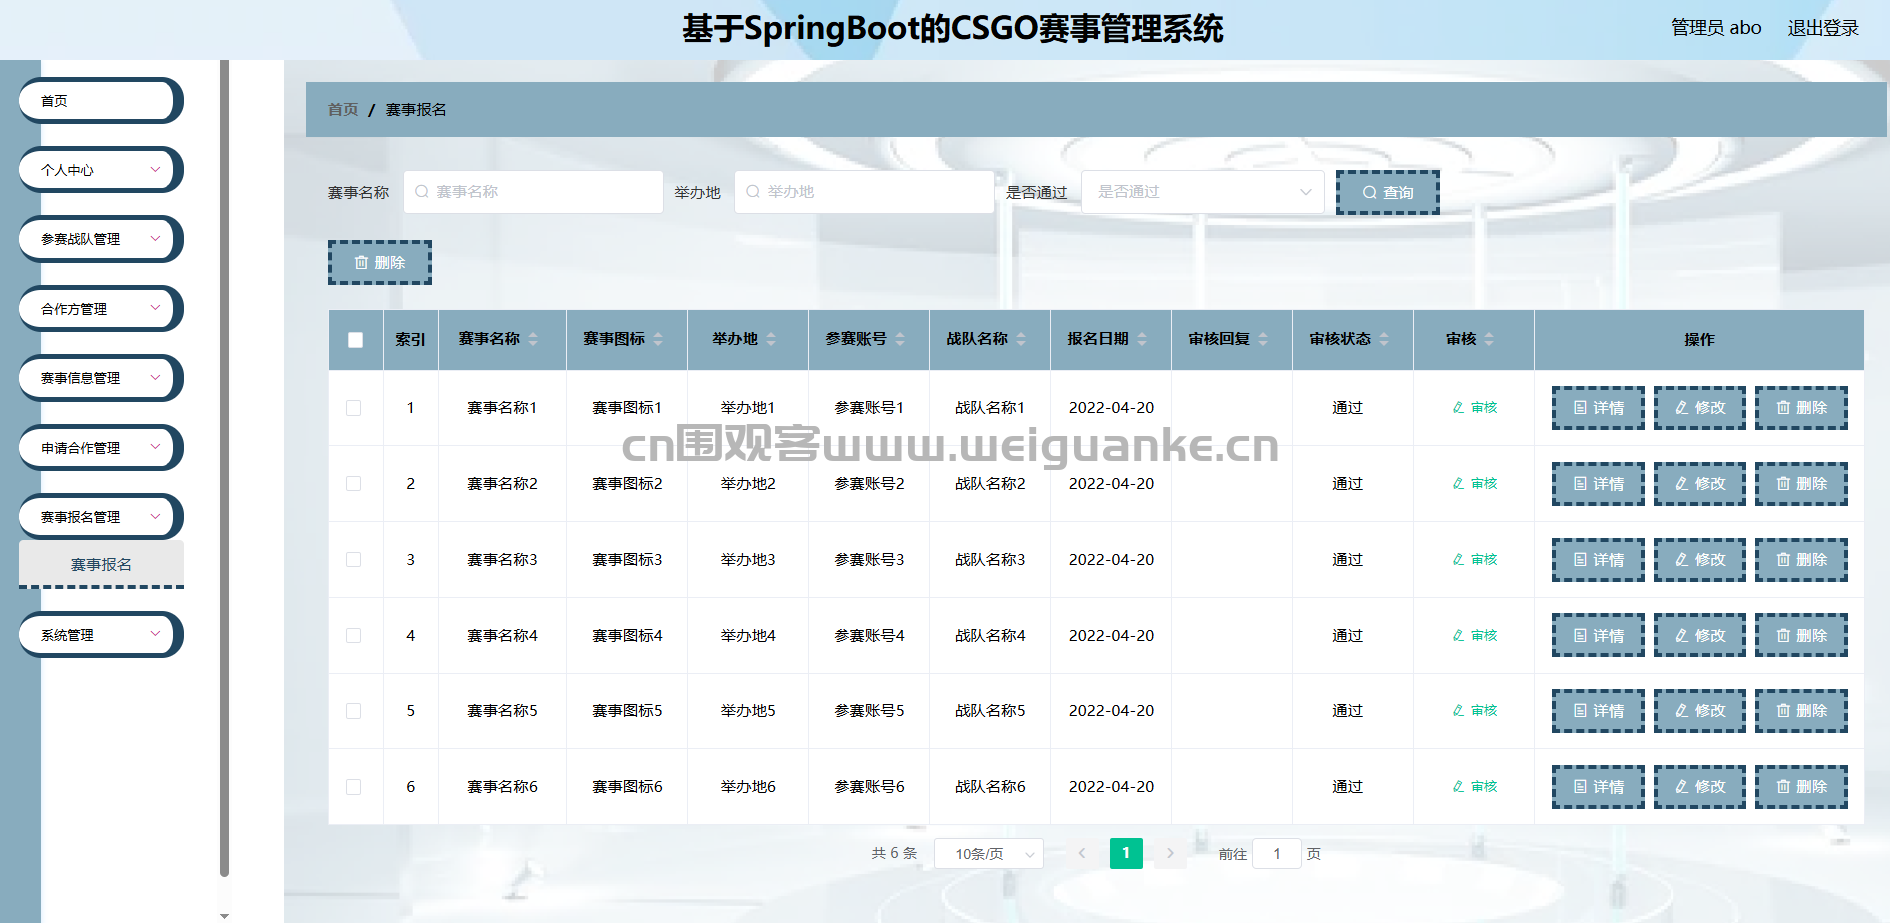
Task: Focus the 举办地 search input
Action: click(864, 192)
